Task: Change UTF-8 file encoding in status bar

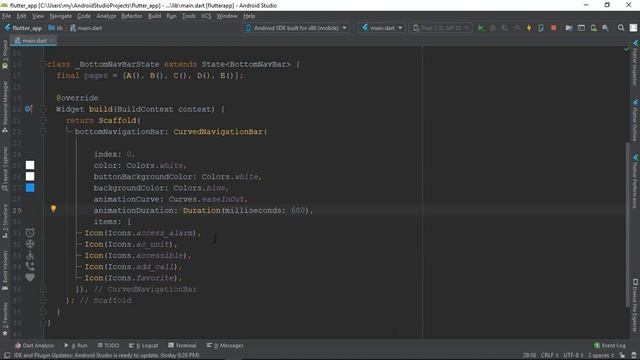Action: (573, 355)
